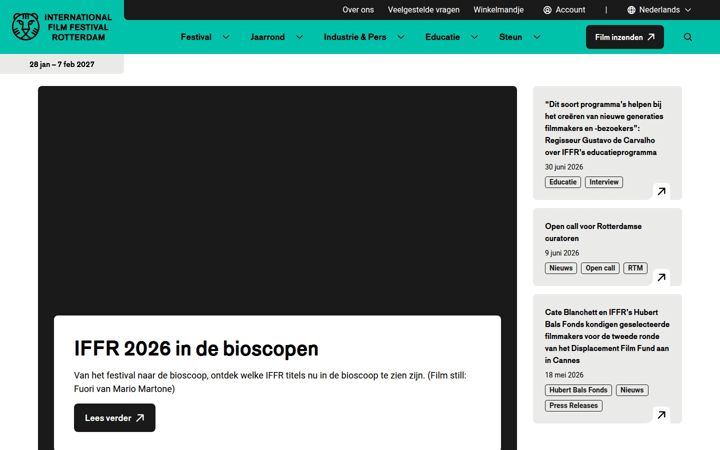Click the Film inzenden button
Viewport: 720px width, 450px height.
[624, 37]
